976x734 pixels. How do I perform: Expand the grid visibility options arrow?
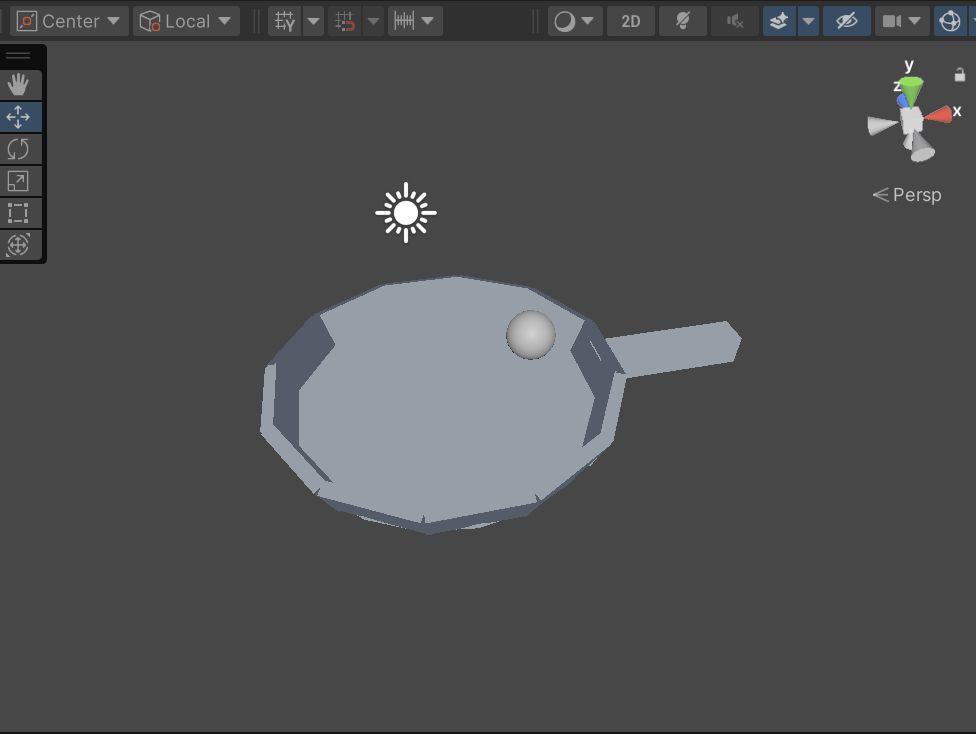pyautogui.click(x=314, y=21)
